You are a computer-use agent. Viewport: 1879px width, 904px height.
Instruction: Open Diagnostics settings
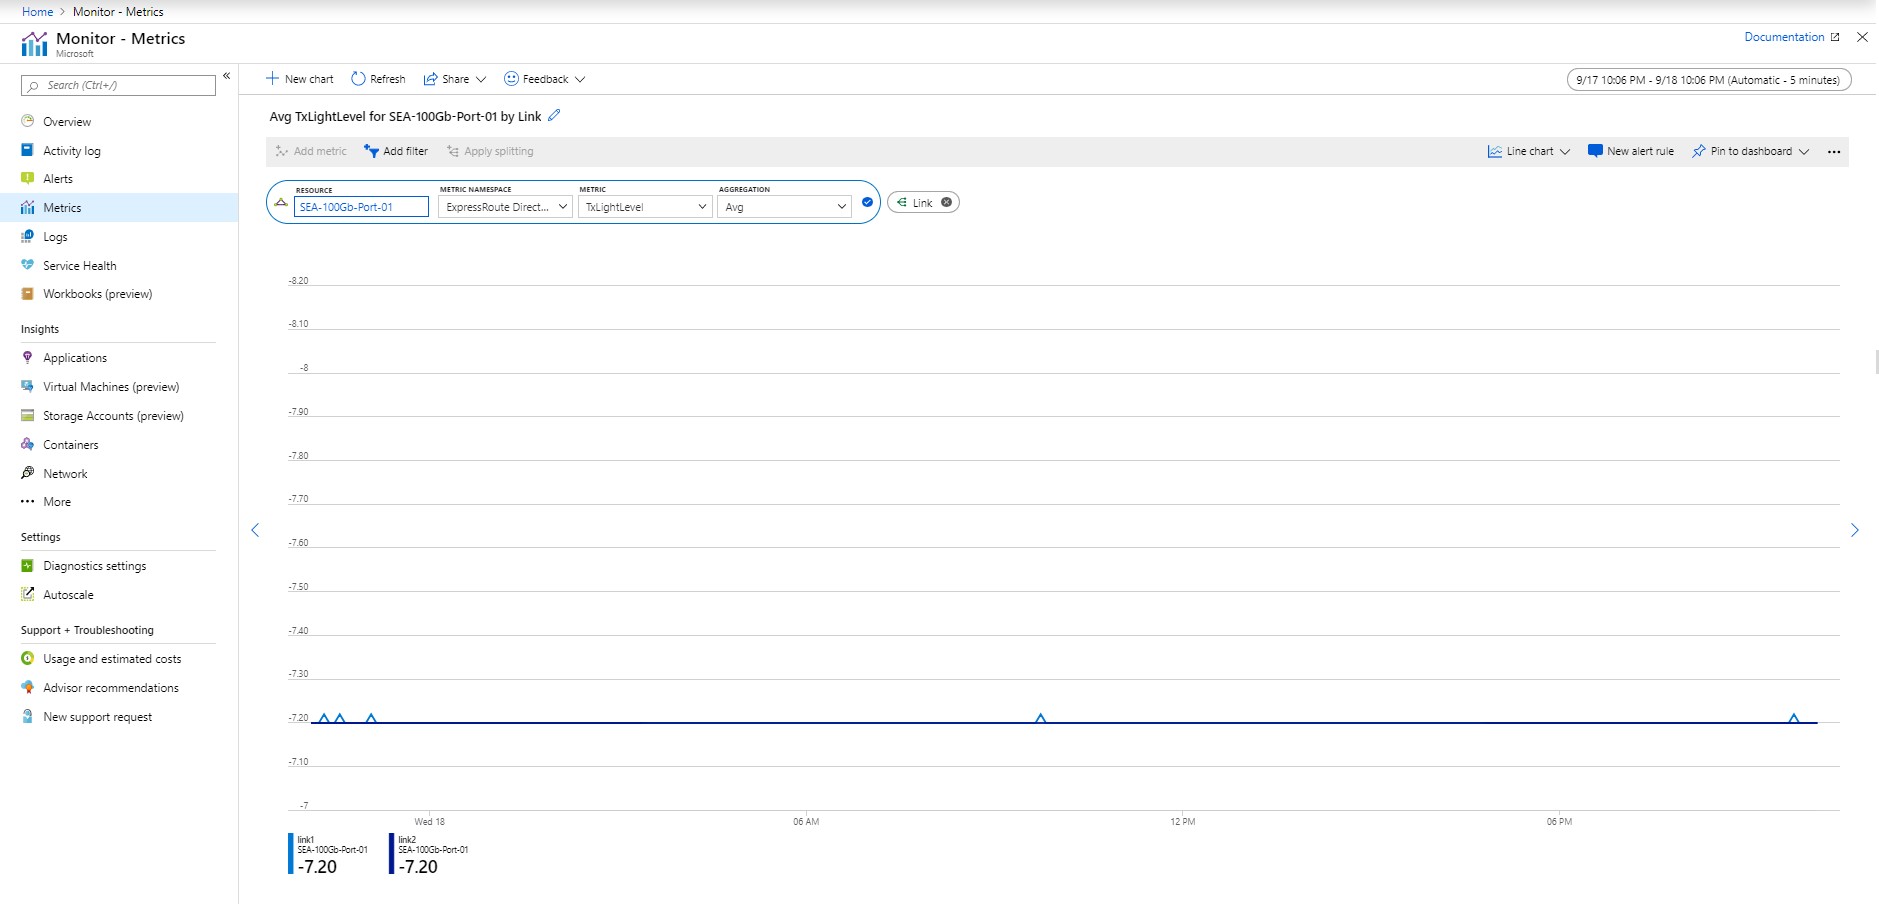(x=95, y=565)
